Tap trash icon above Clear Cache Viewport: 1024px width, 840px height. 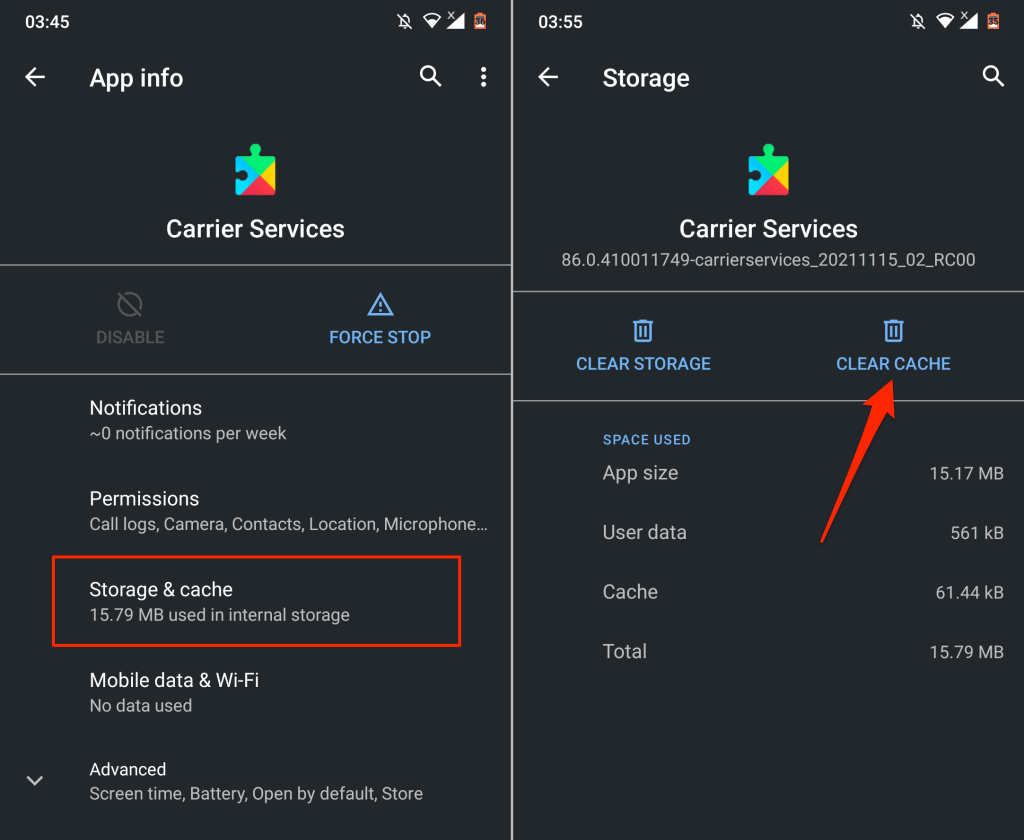coord(893,330)
